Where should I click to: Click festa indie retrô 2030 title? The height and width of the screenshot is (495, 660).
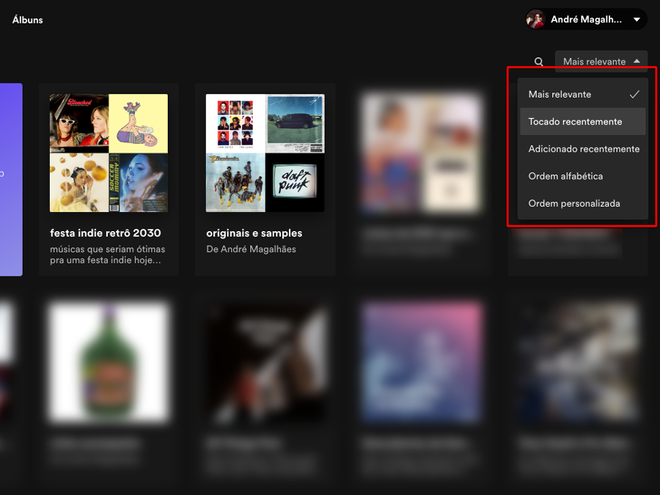(x=105, y=233)
